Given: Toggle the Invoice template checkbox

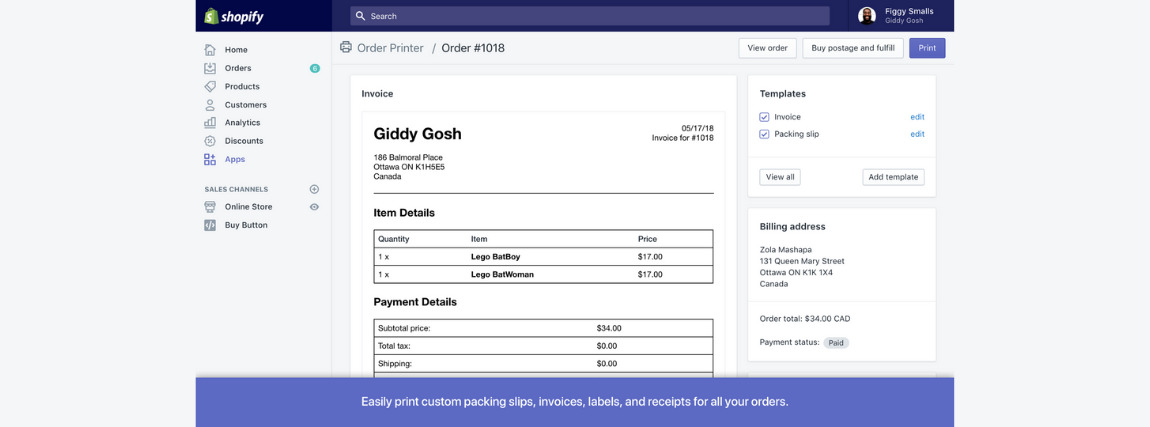Looking at the screenshot, I should [x=764, y=117].
